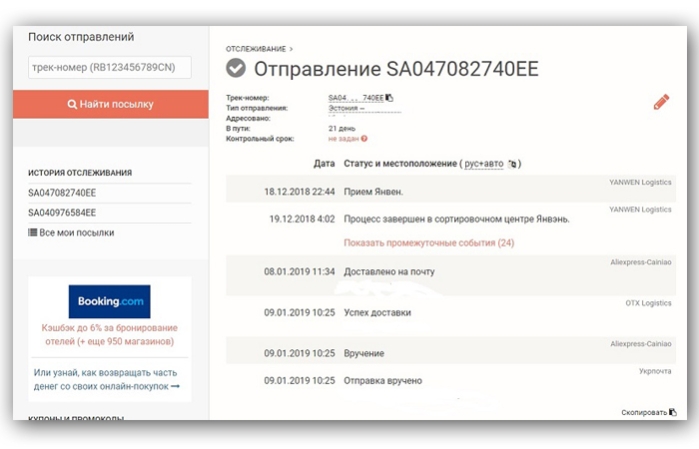This screenshot has height=449, width=699.
Task: Open the рус+авто language dropdown
Action: [484, 164]
